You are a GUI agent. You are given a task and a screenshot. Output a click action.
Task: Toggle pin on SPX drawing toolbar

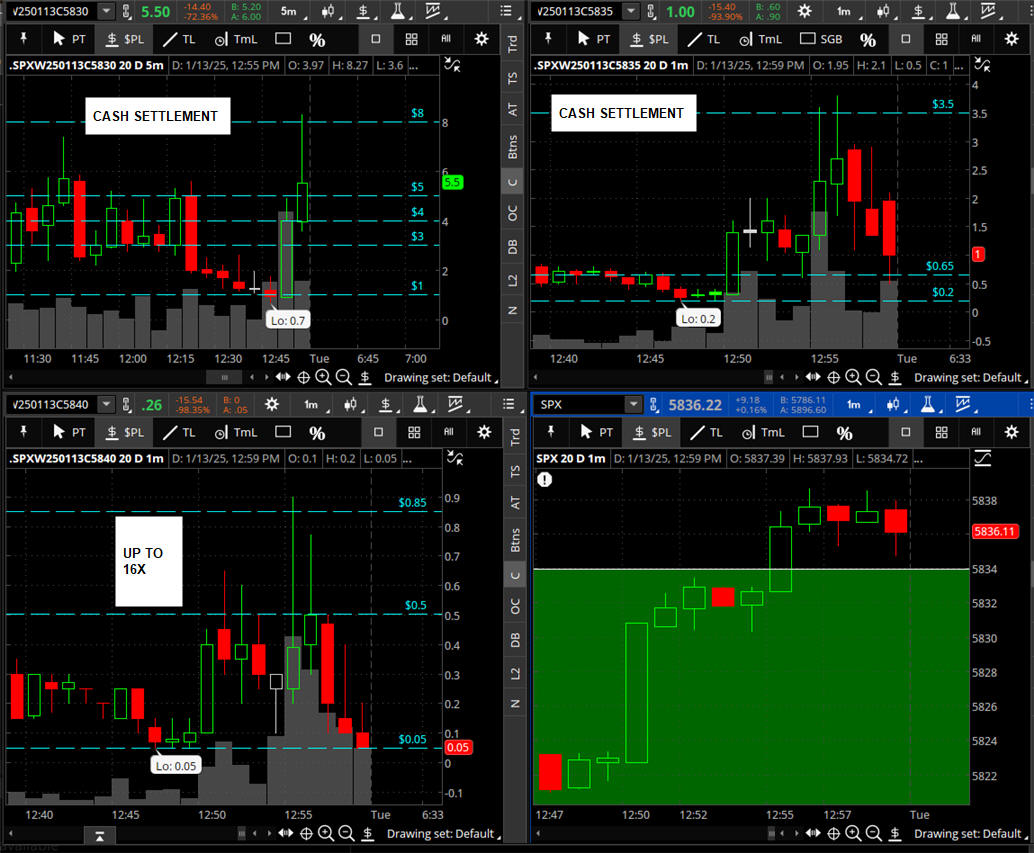pos(551,432)
